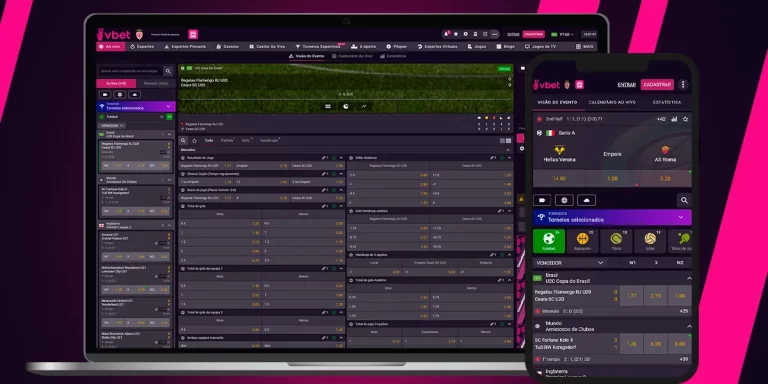Select the Basquete sport icon on phone
This screenshot has height=384, width=768.
582,241
